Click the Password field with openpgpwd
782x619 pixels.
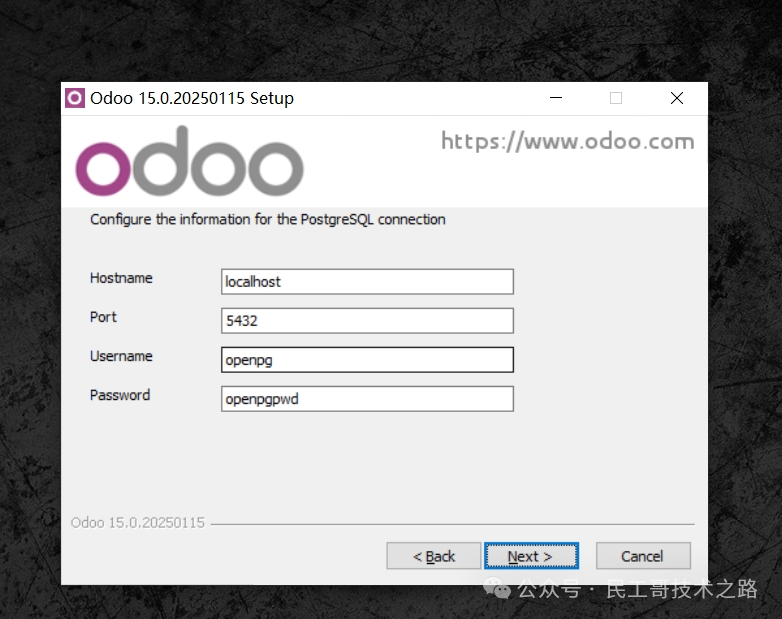[367, 399]
